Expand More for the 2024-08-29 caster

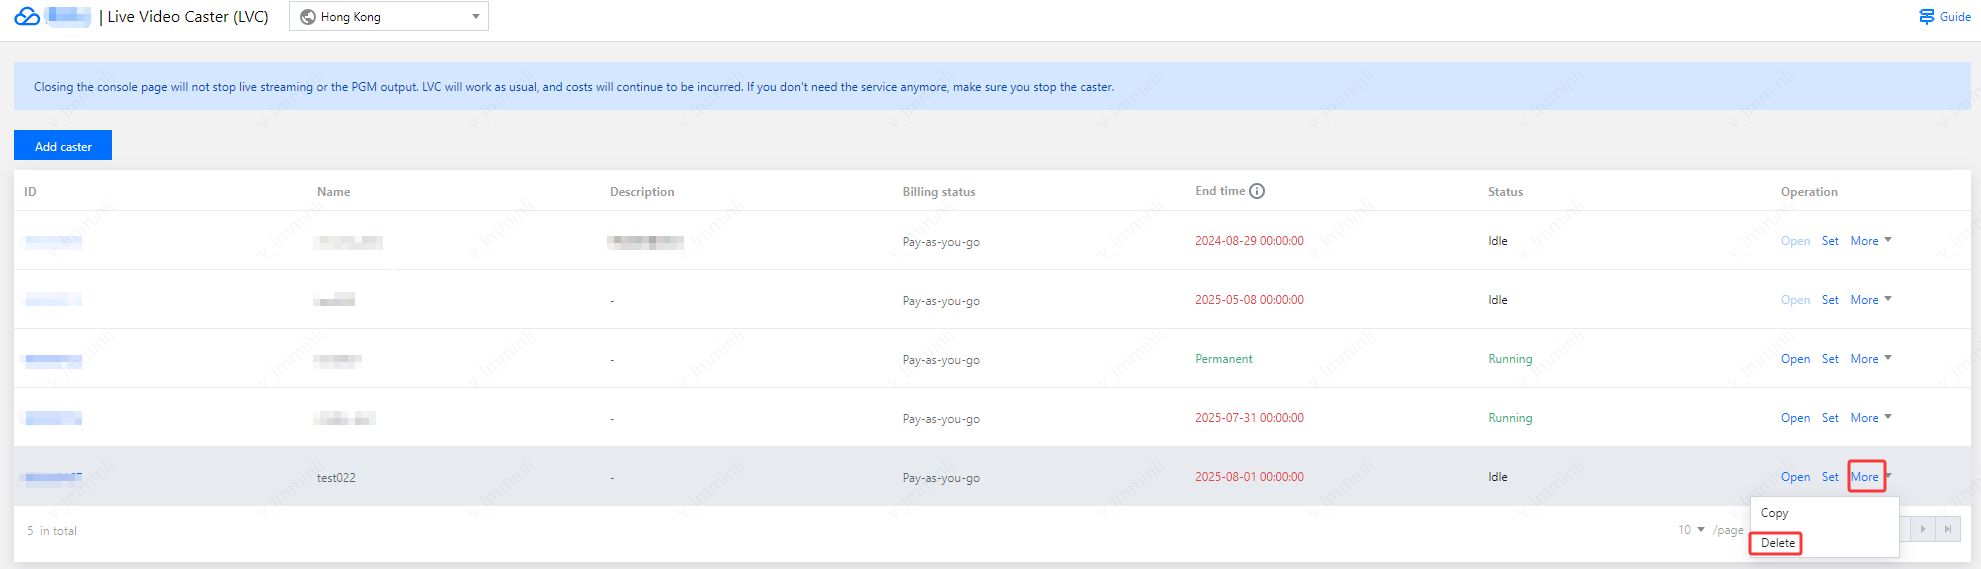[1870, 241]
